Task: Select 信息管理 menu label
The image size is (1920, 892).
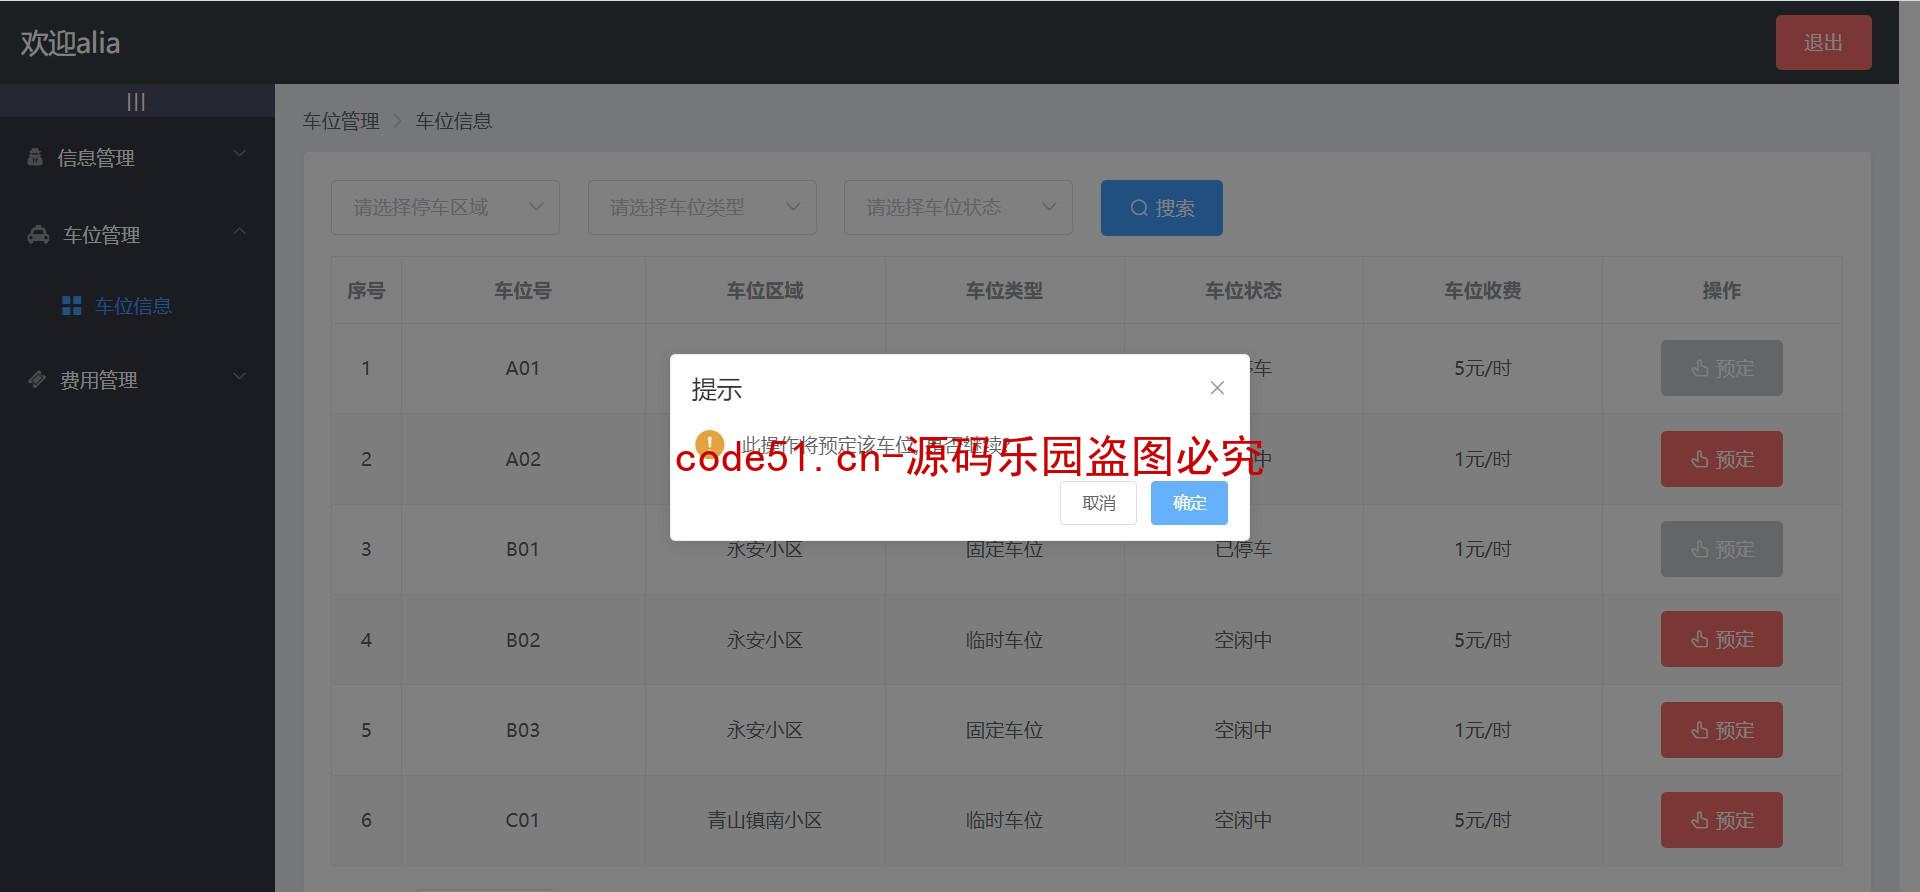Action: (x=96, y=158)
